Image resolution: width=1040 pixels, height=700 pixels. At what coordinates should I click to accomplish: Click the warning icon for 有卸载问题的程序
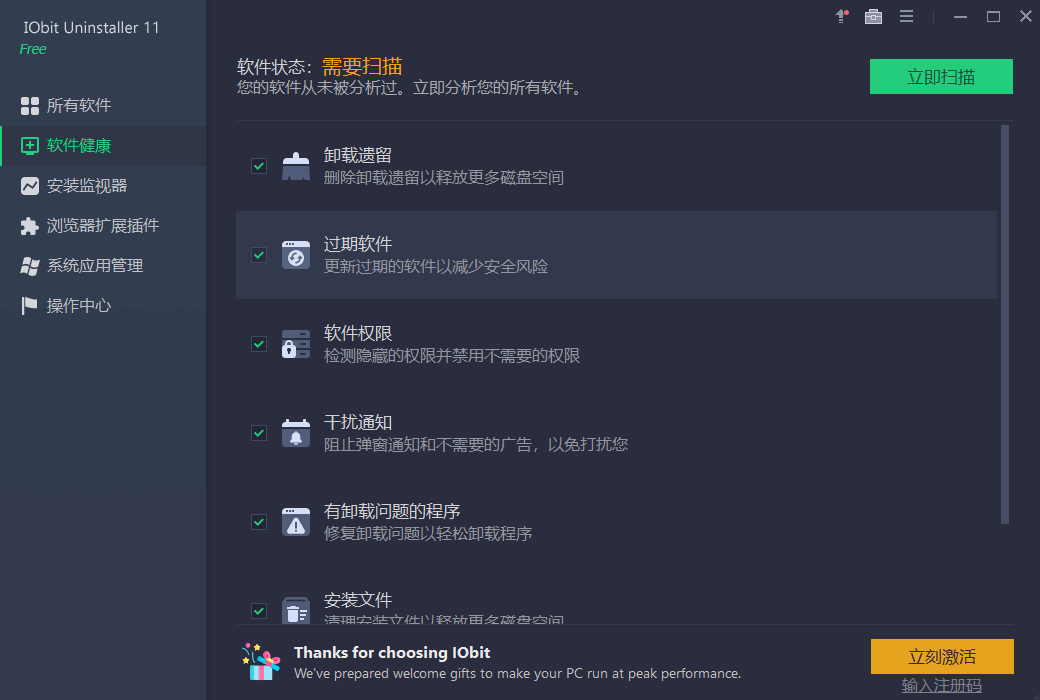(x=296, y=522)
